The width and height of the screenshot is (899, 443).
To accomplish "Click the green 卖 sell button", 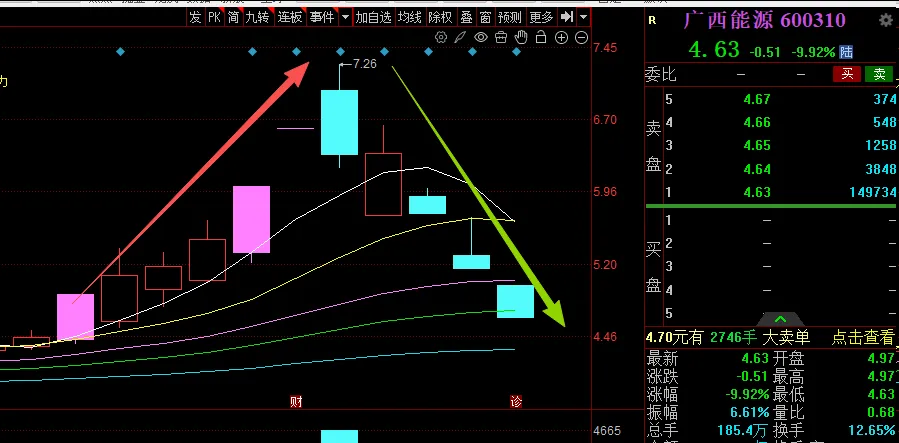I will [x=879, y=74].
